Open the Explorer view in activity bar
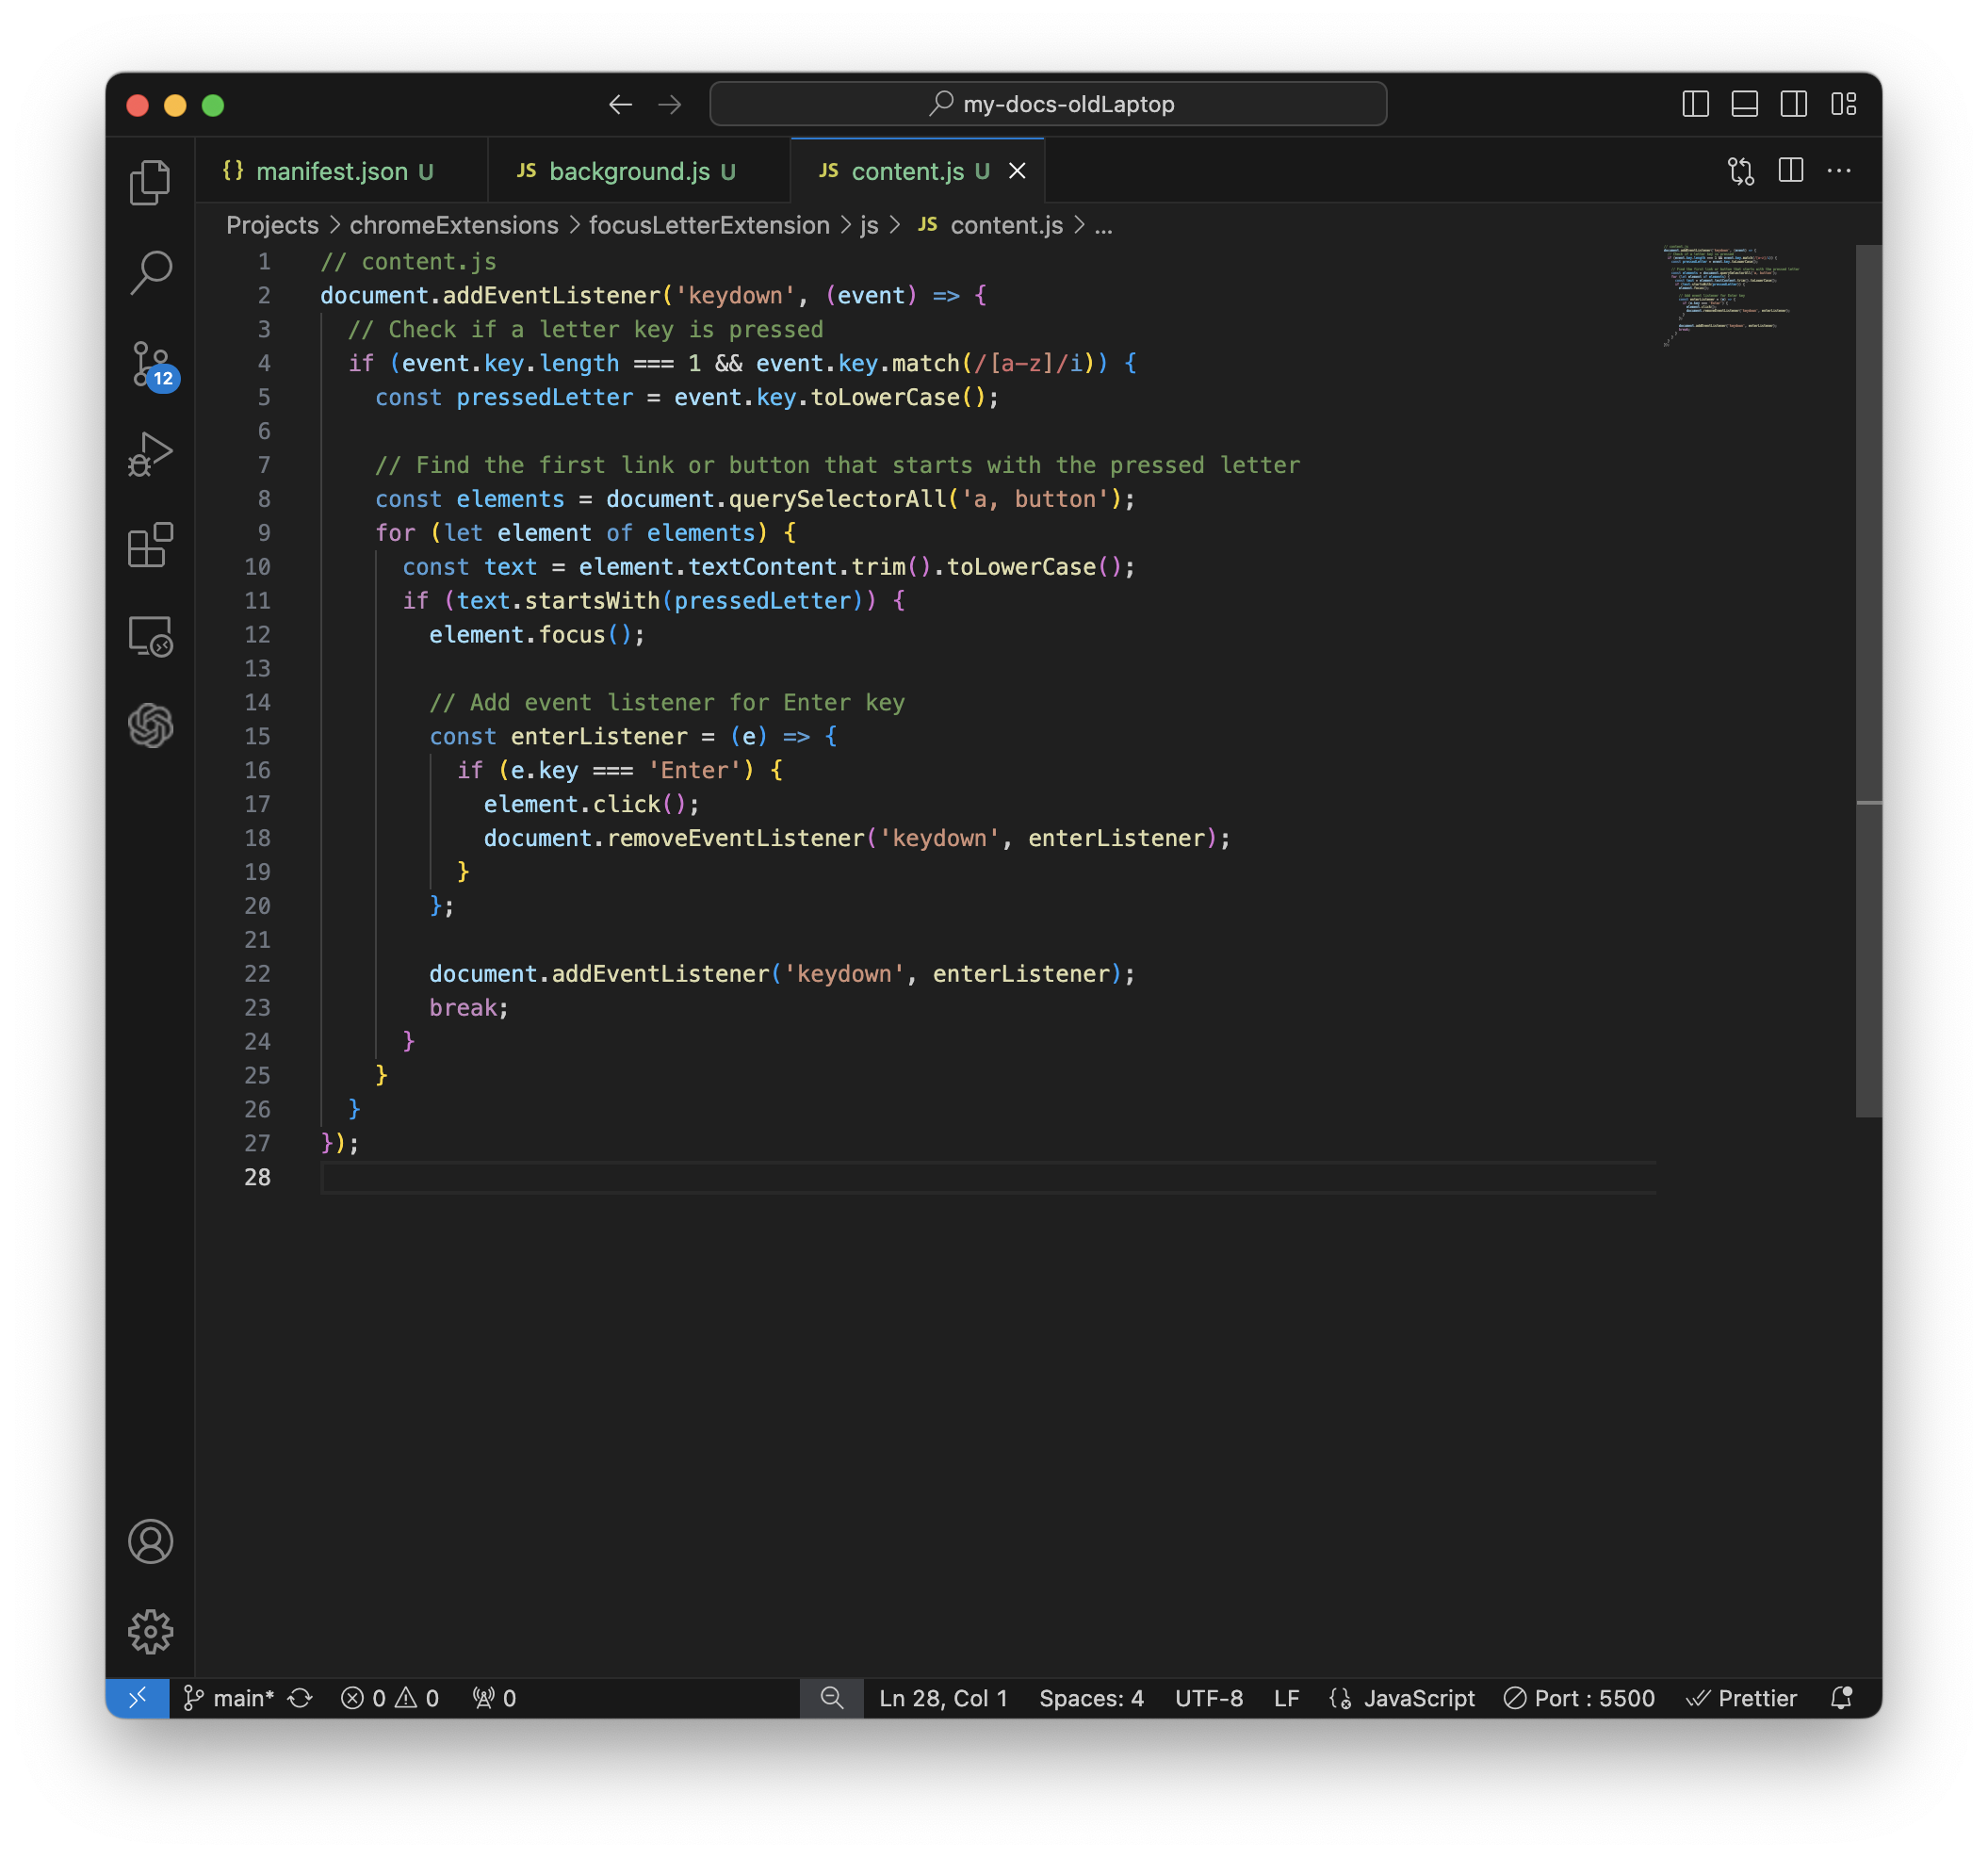 (150, 182)
